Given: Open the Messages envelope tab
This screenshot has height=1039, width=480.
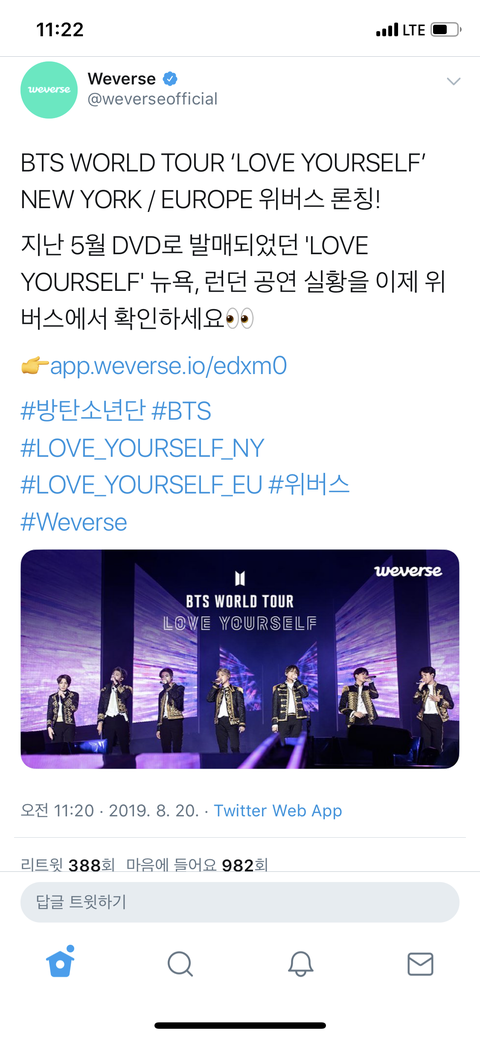Looking at the screenshot, I should coord(420,964).
